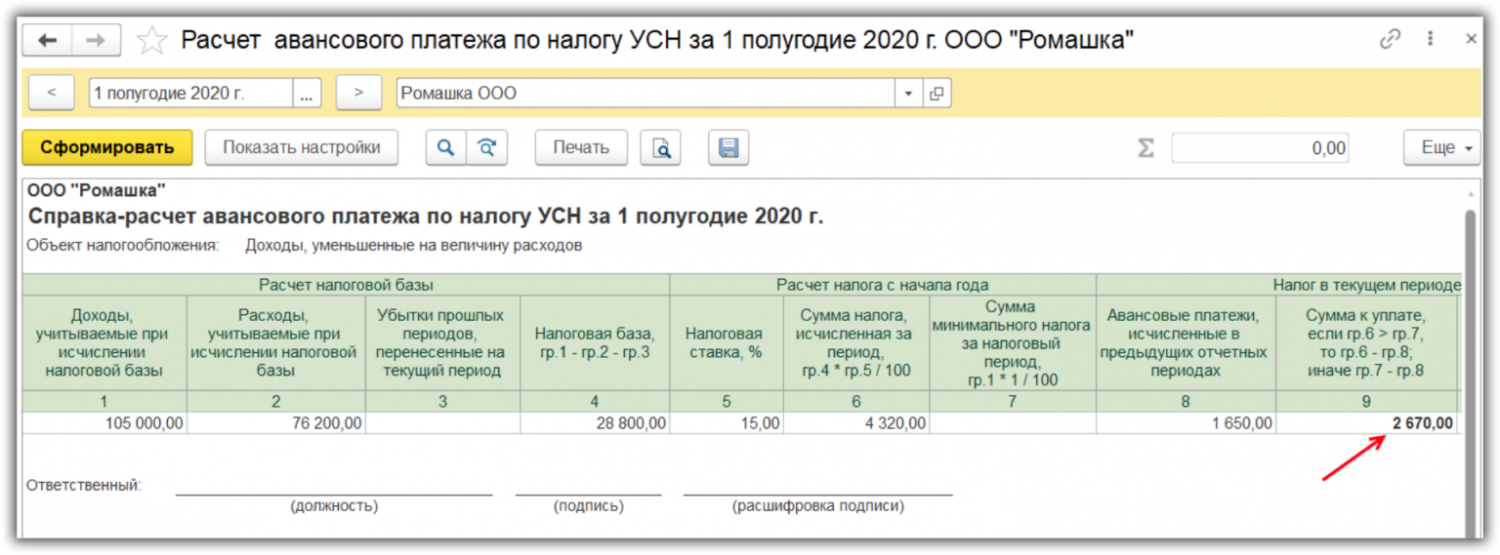Select cell with income 105 000,00
The image size is (1500, 555).
click(104, 423)
